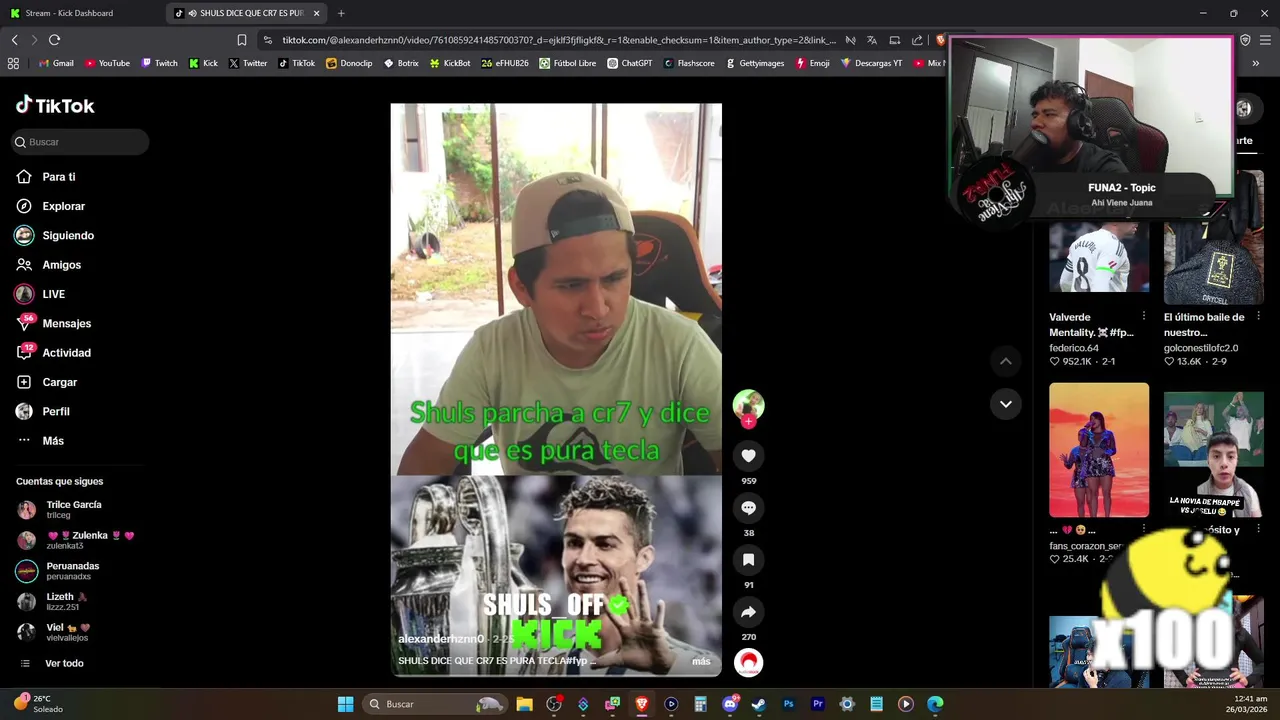Open Explorar section

pyautogui.click(x=63, y=206)
